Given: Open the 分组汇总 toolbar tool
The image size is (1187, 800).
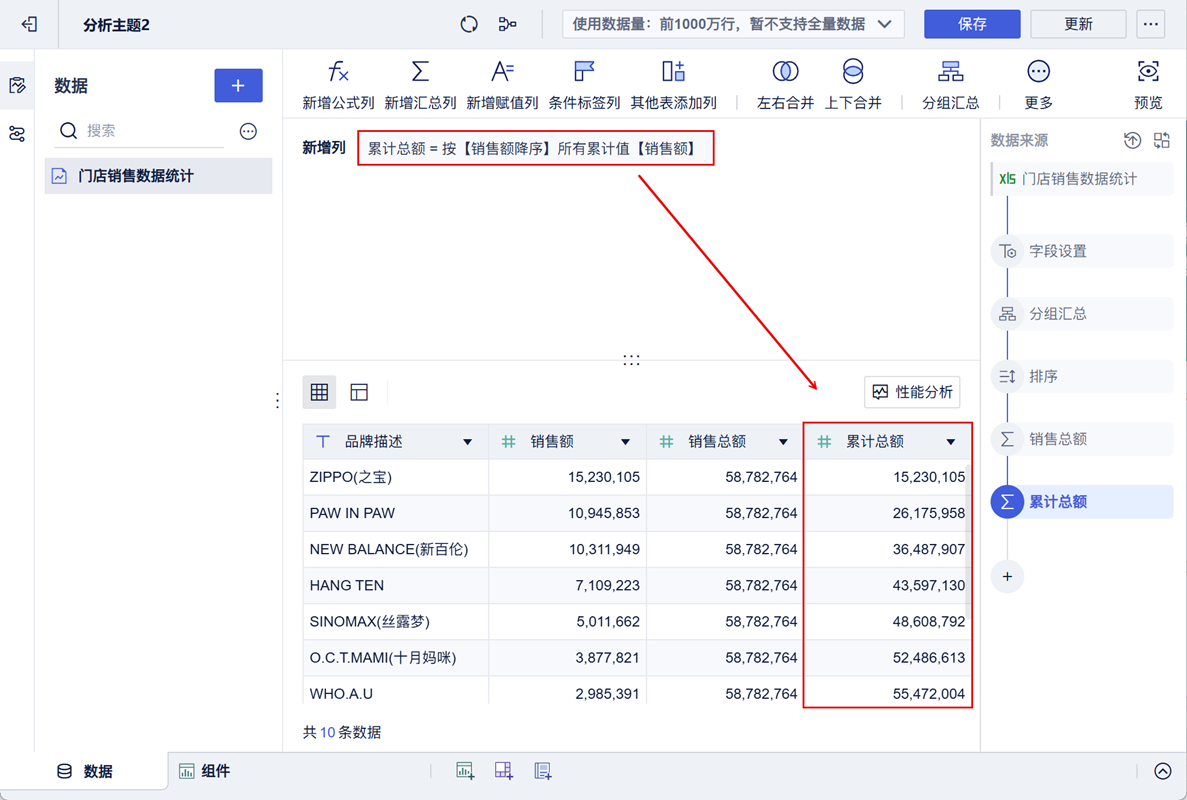Looking at the screenshot, I should point(950,72).
